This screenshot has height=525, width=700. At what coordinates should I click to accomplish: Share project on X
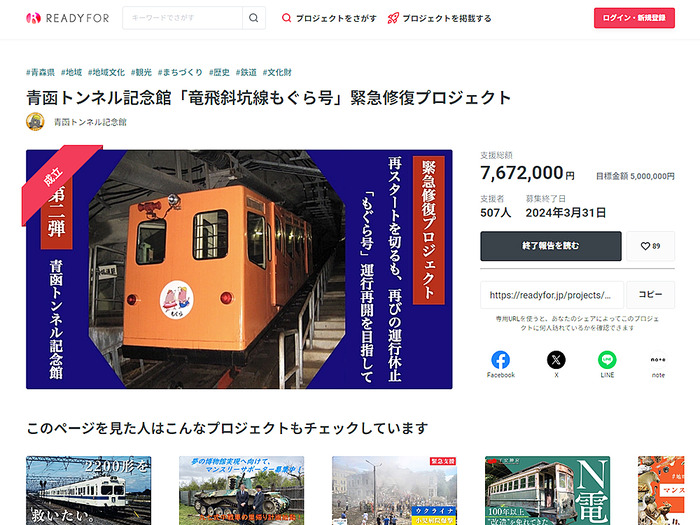pos(556,364)
